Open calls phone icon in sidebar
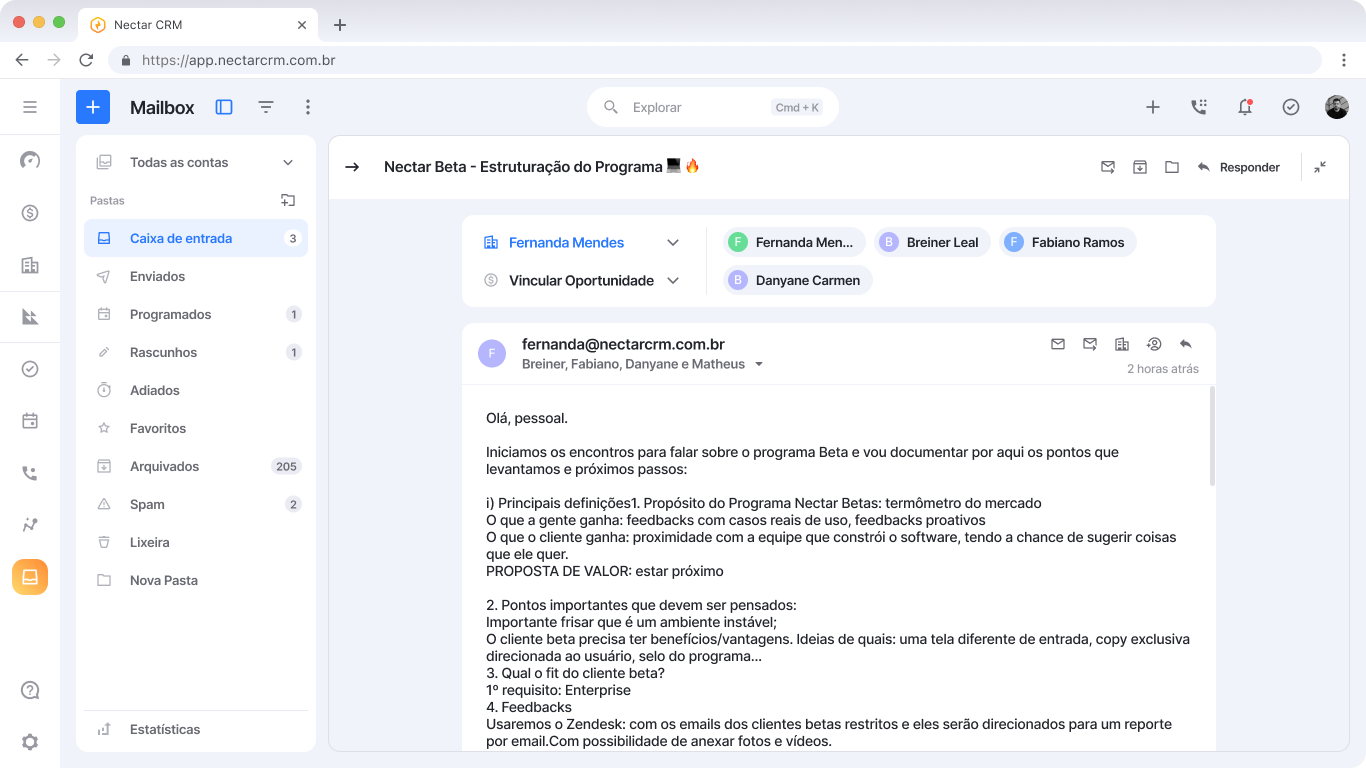 [30, 473]
